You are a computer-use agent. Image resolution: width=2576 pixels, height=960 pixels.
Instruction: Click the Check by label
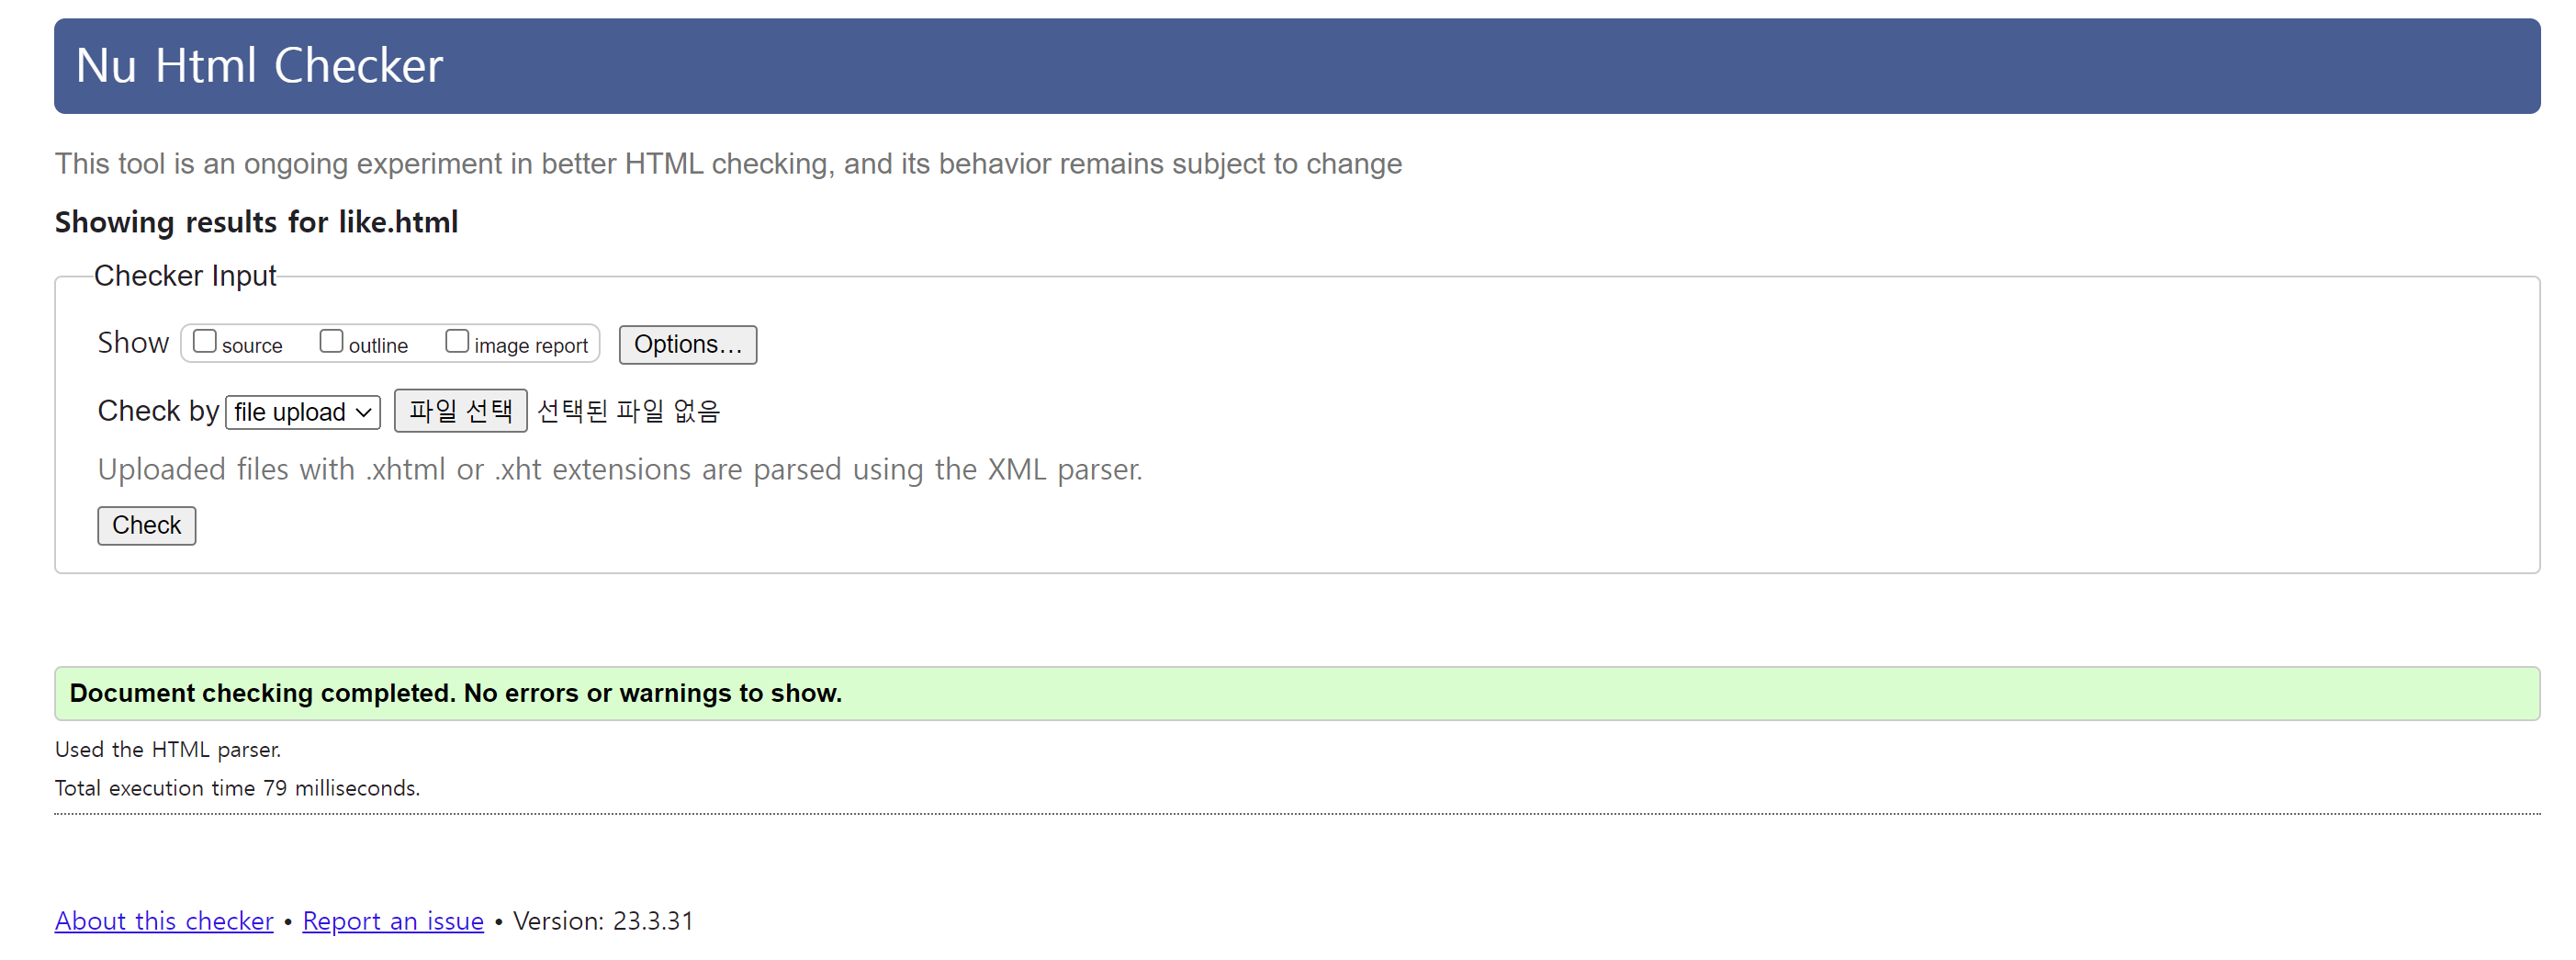tap(158, 411)
